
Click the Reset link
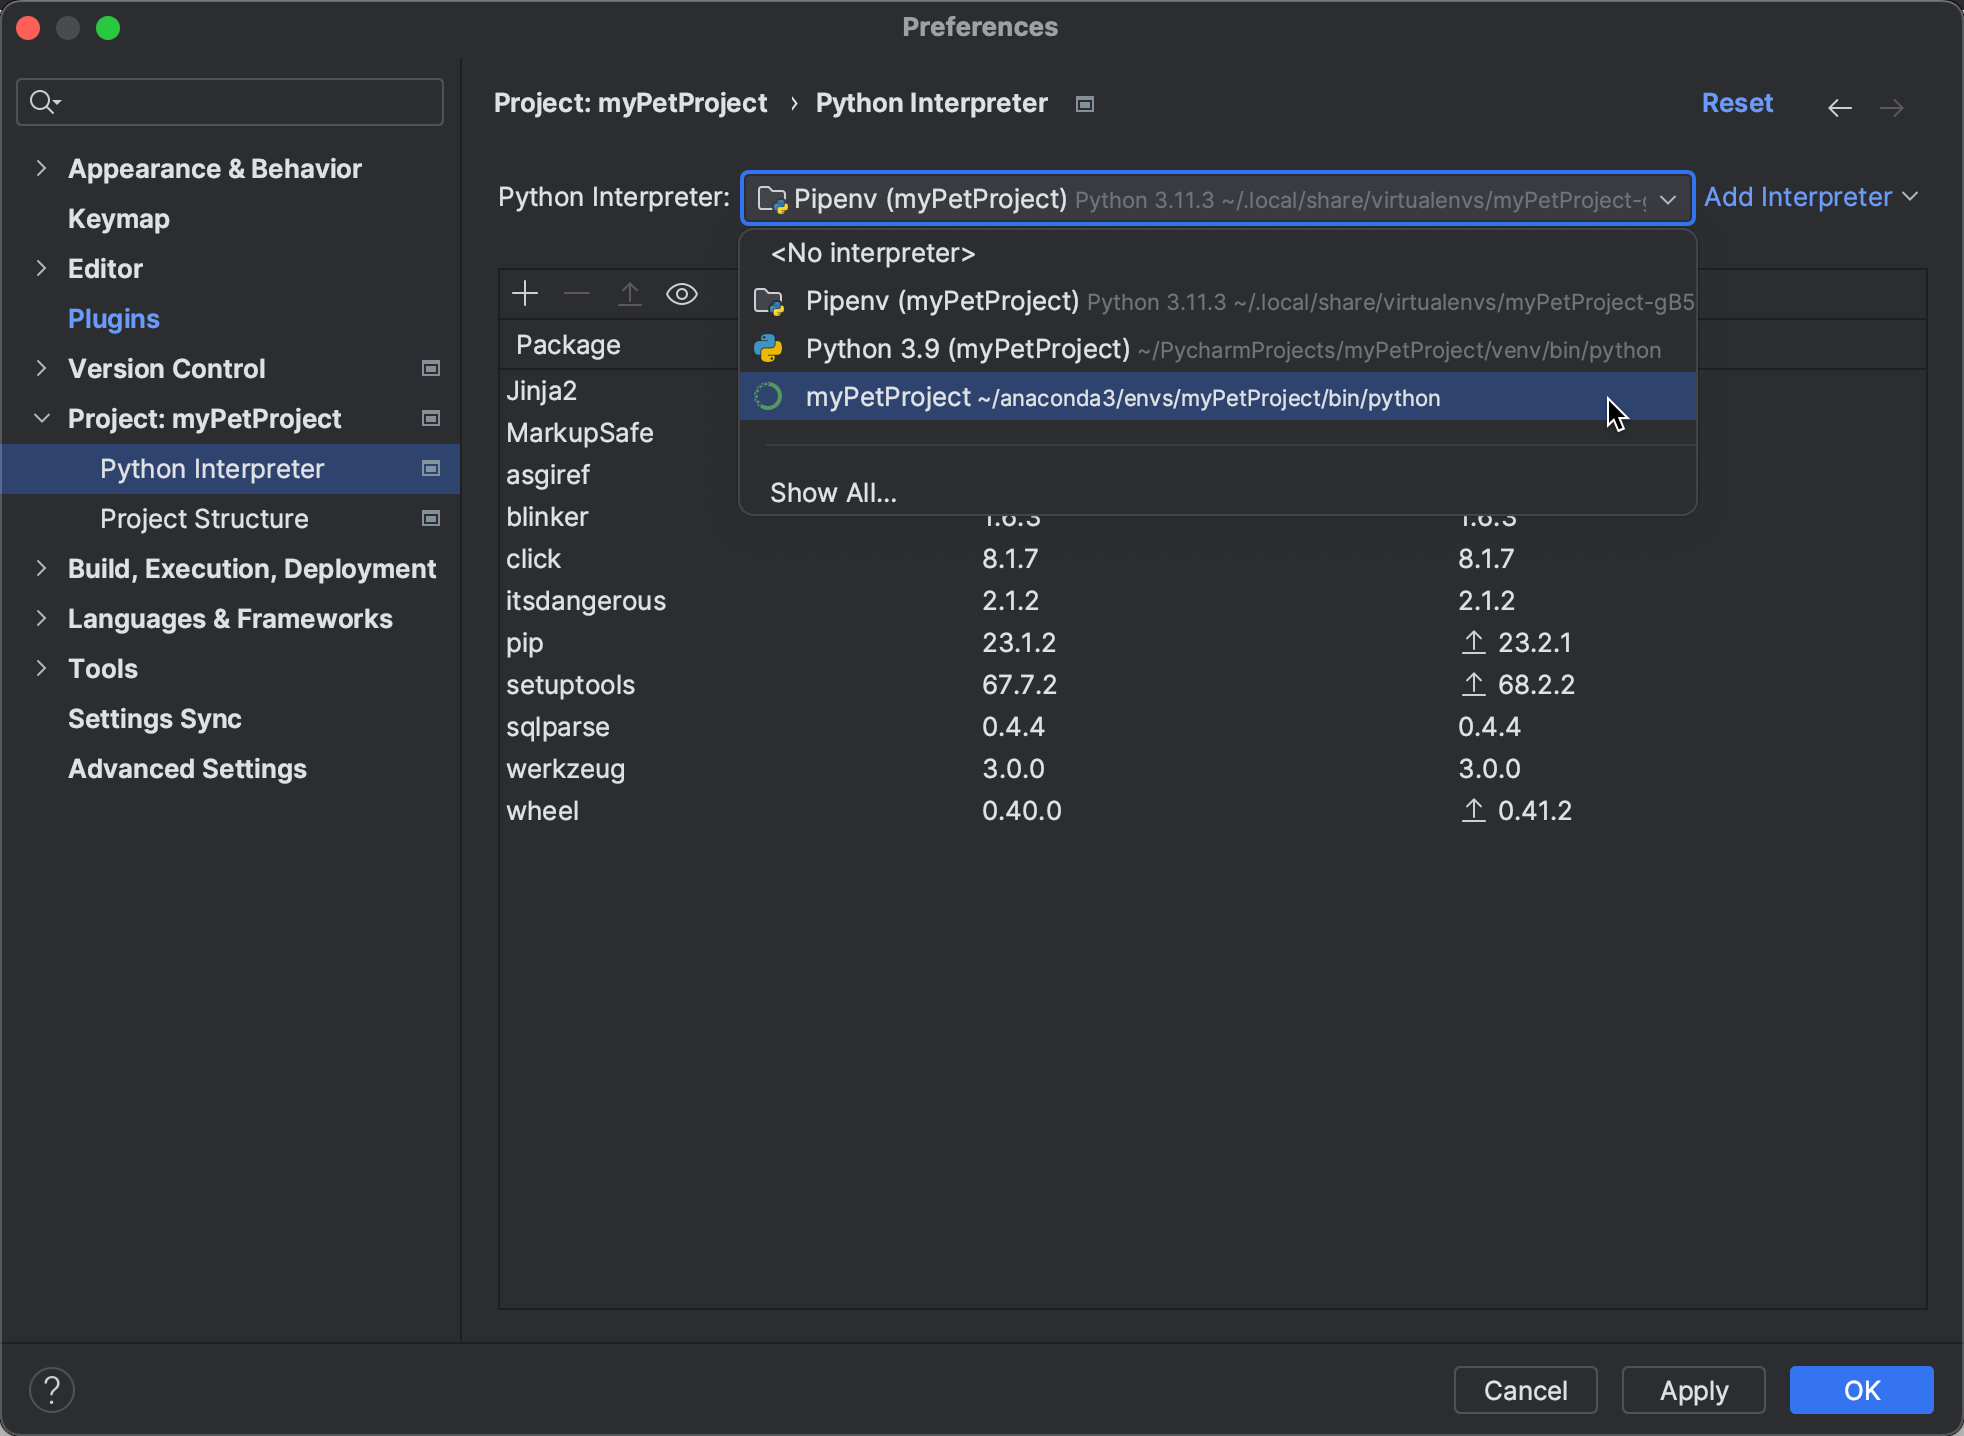1737,102
